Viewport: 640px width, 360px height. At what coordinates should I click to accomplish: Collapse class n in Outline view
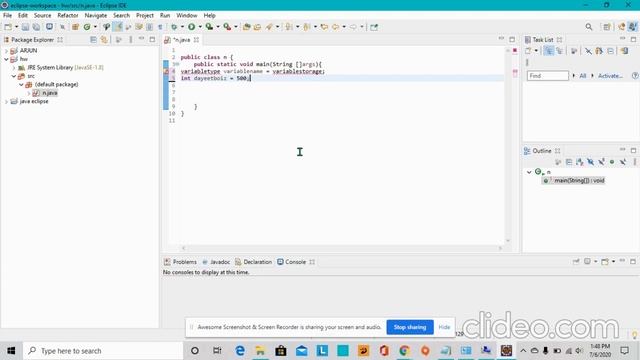[529, 172]
